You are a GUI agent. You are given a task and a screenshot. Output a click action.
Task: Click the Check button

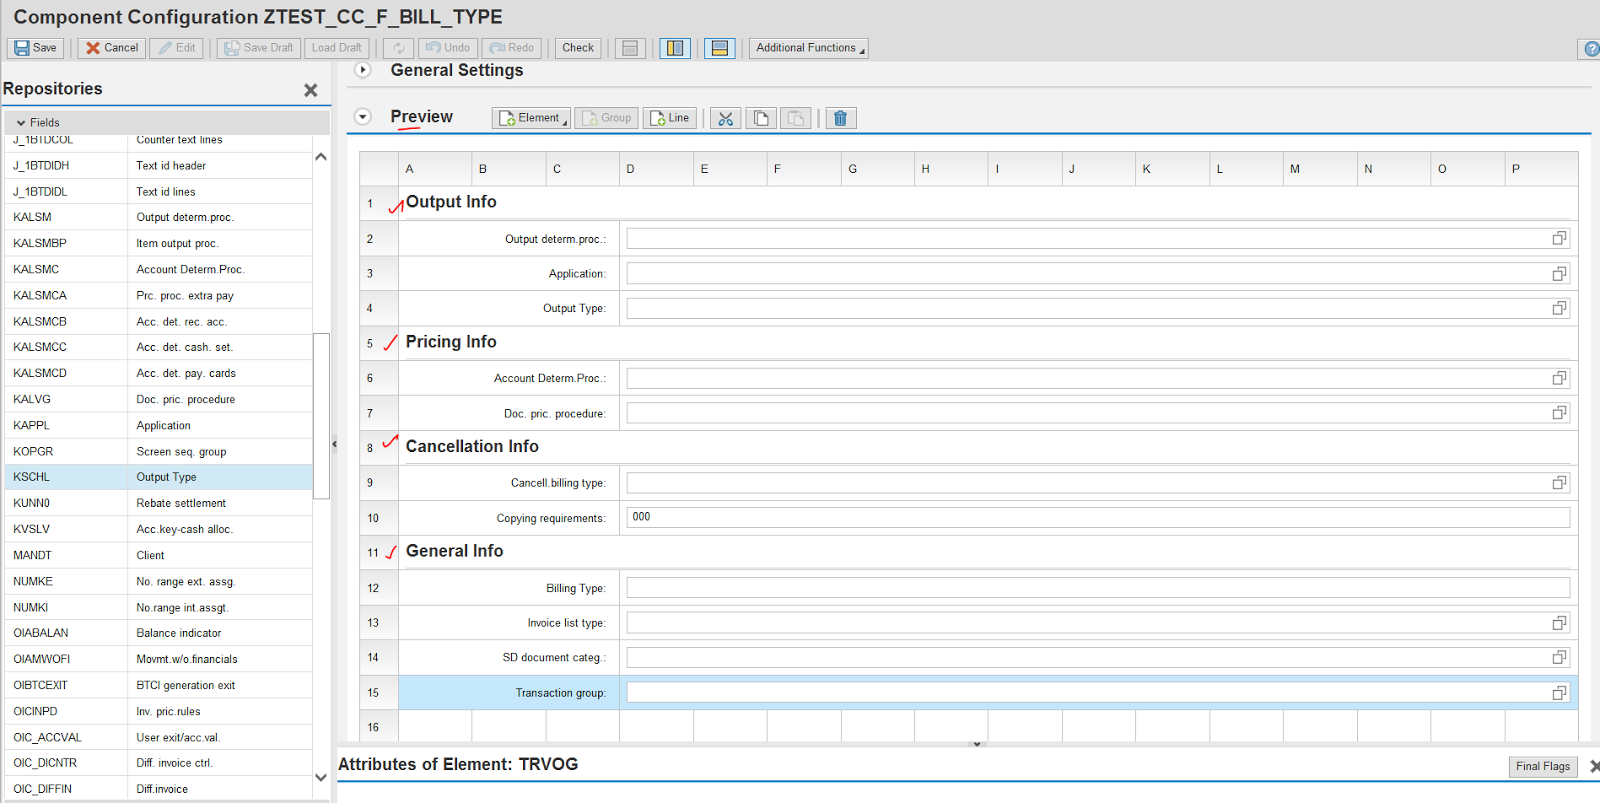578,48
